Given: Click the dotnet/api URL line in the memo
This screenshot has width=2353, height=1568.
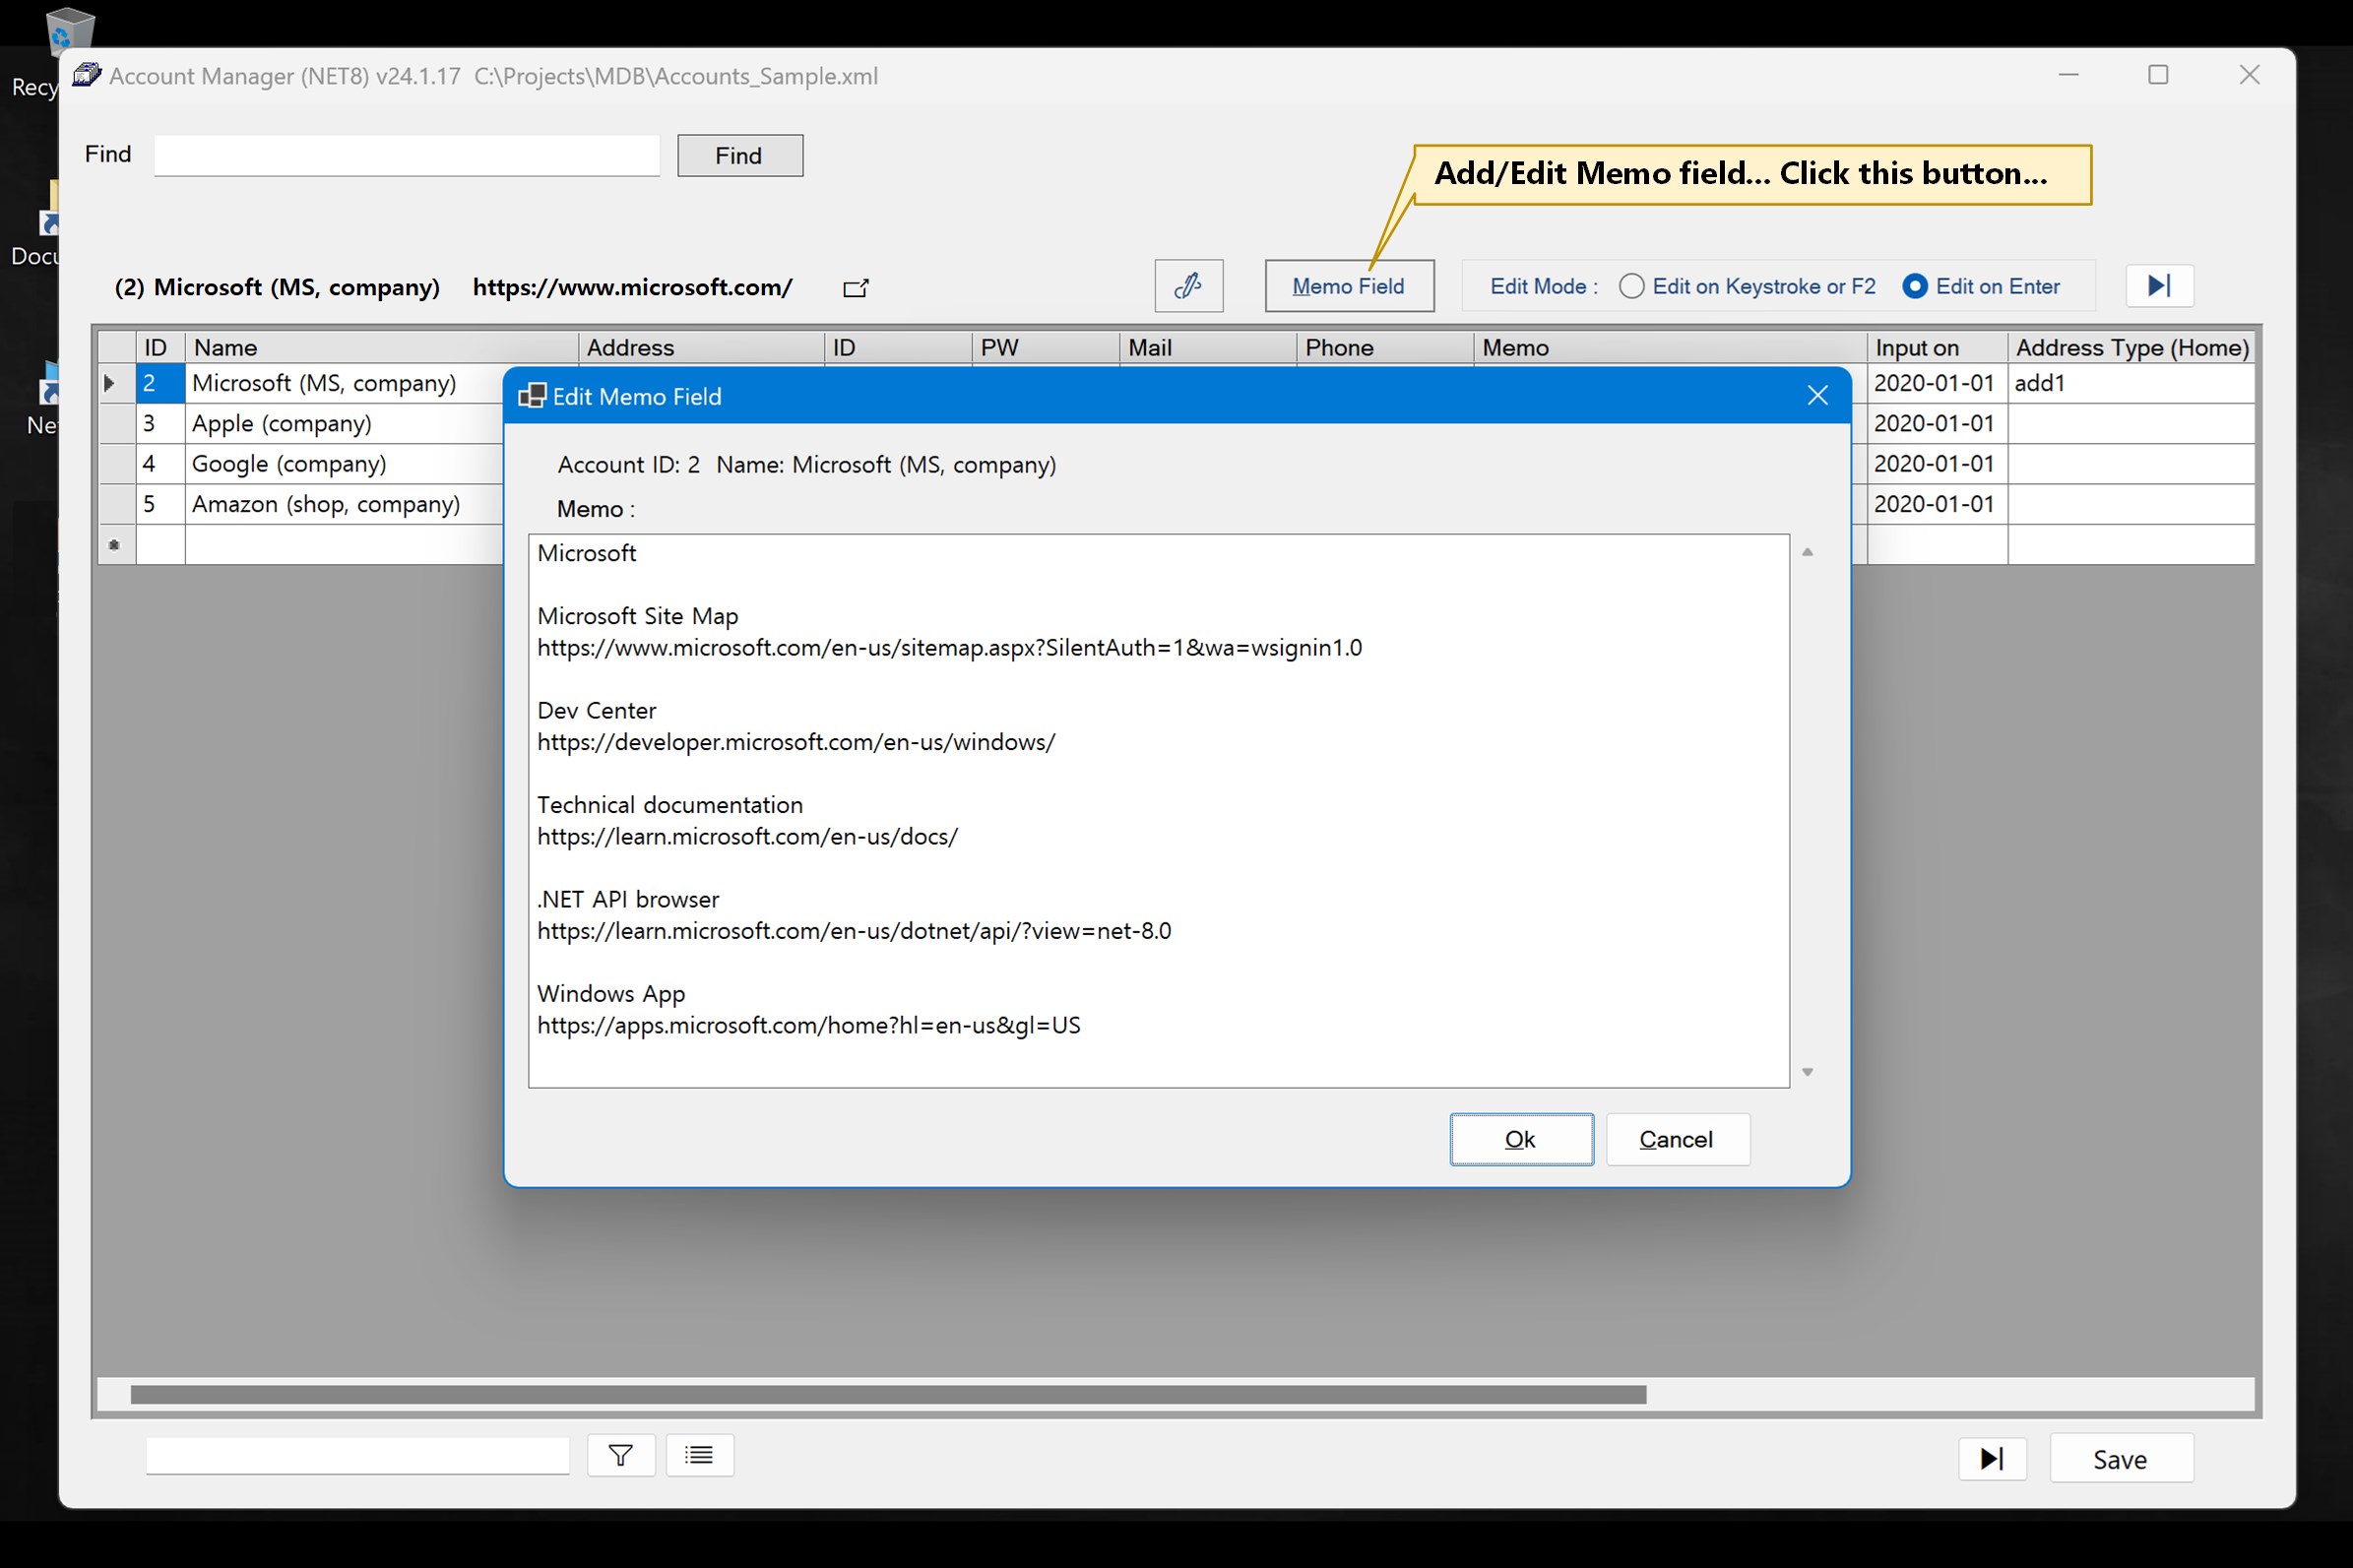Looking at the screenshot, I should (854, 931).
